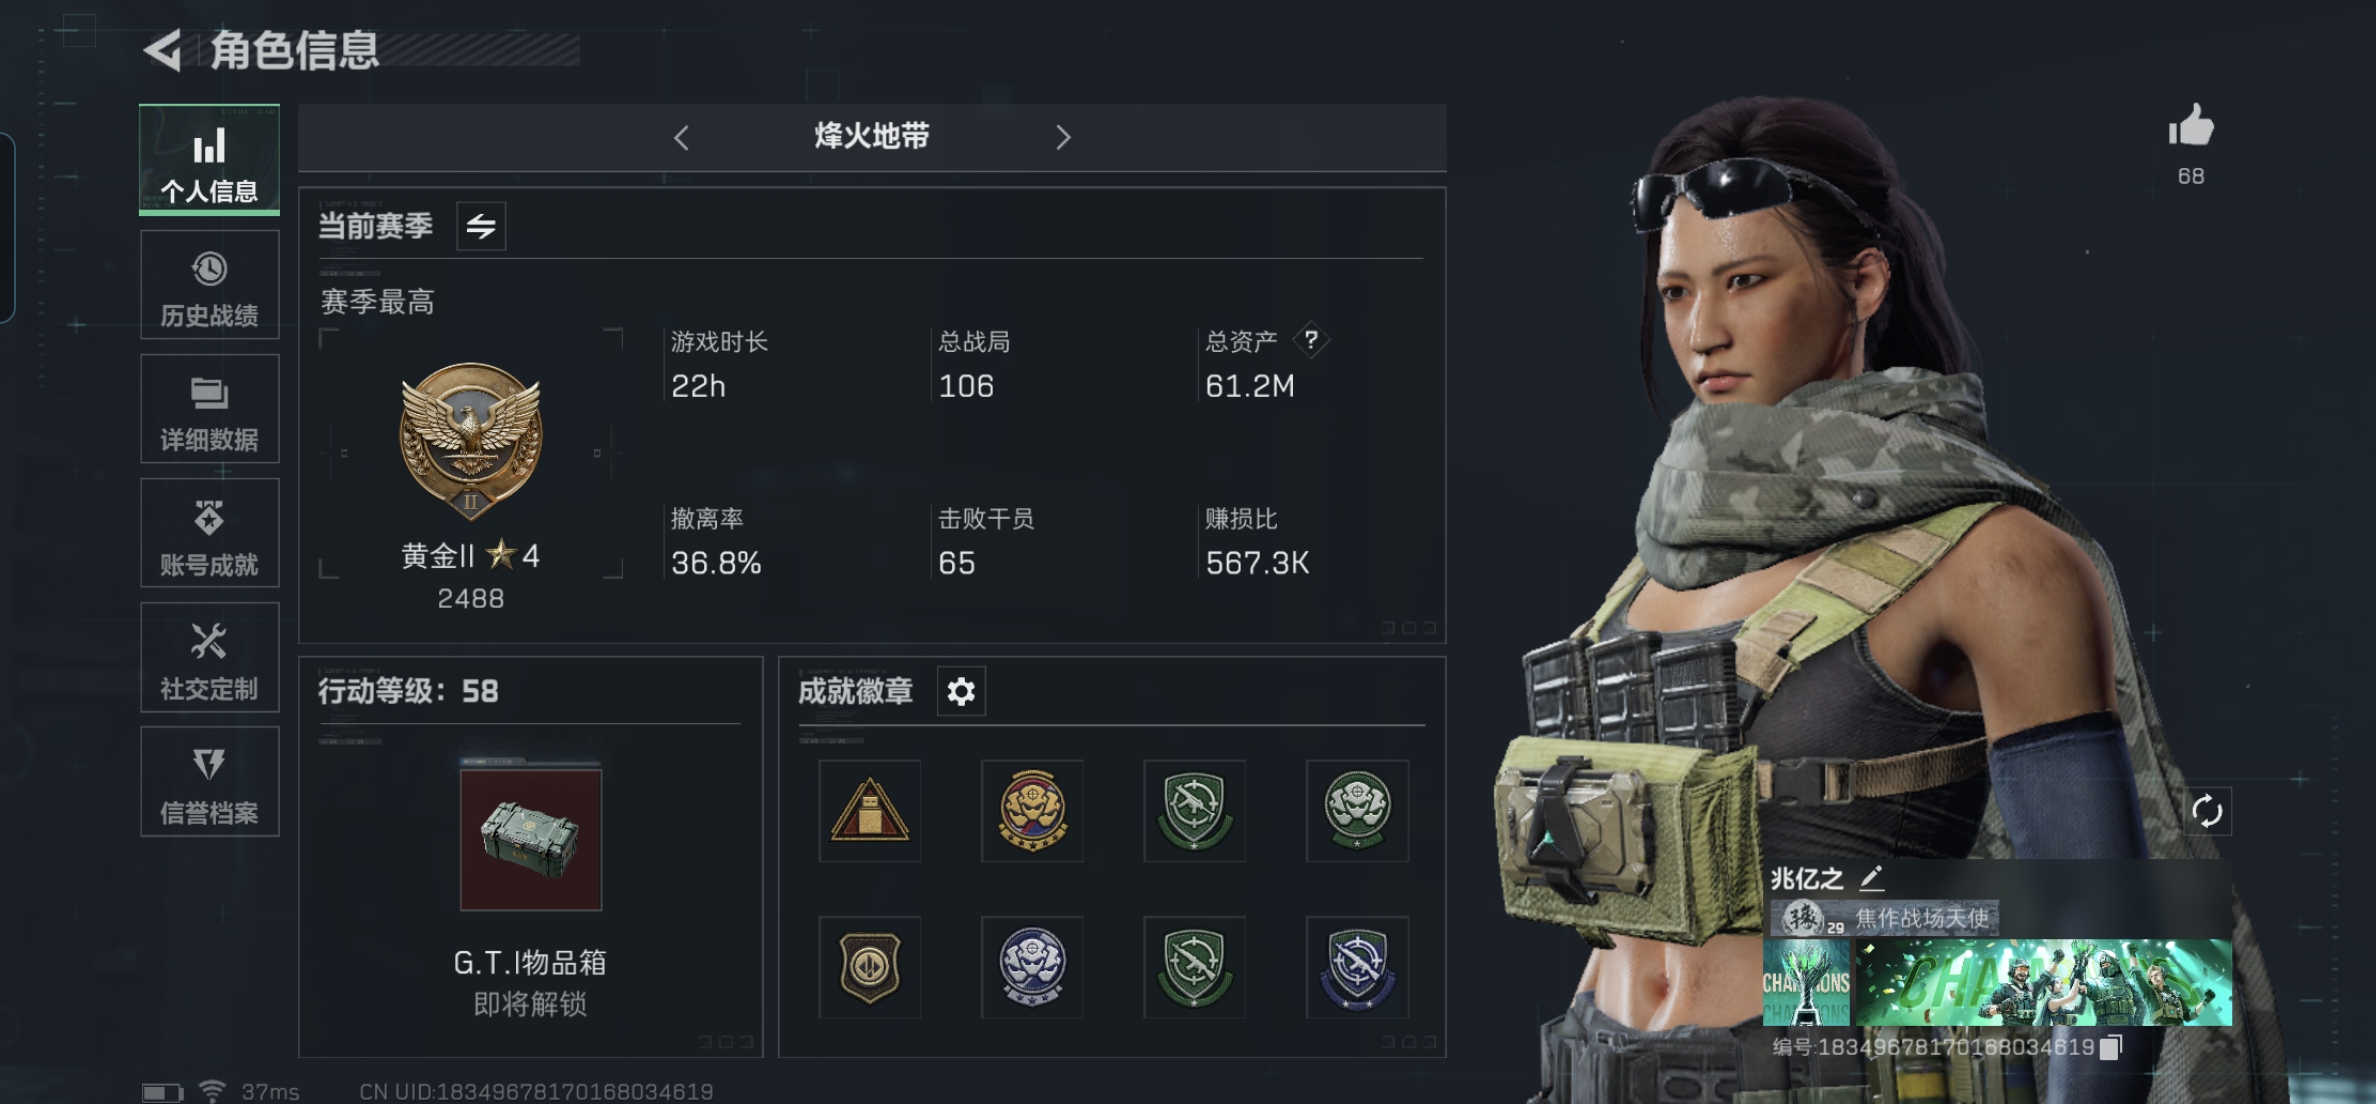Click the Champions banner name card
2376x1104 pixels.
click(1997, 982)
